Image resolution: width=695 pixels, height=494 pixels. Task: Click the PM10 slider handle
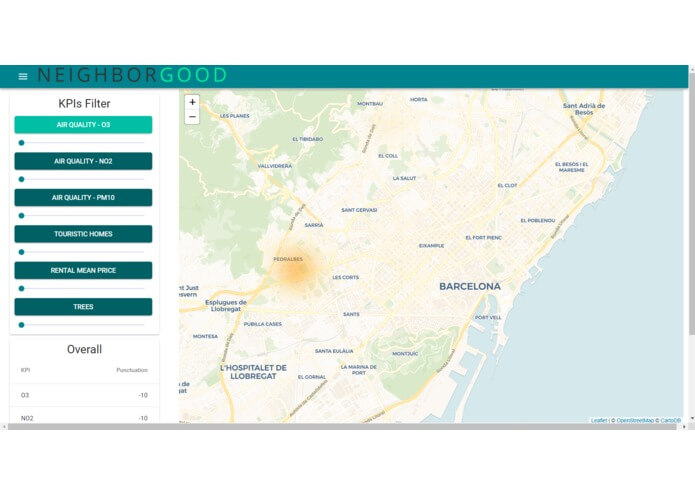click(21, 215)
